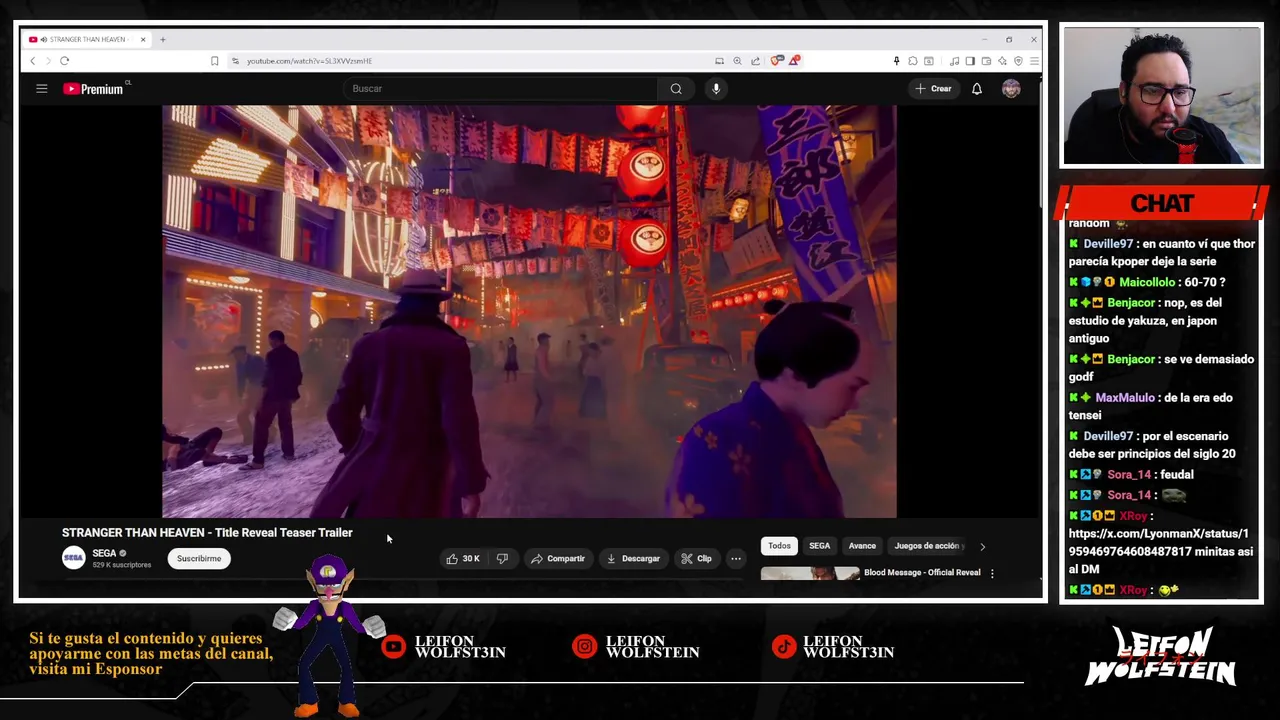This screenshot has width=1280, height=720.
Task: Open a new browser tab
Action: coord(163,40)
